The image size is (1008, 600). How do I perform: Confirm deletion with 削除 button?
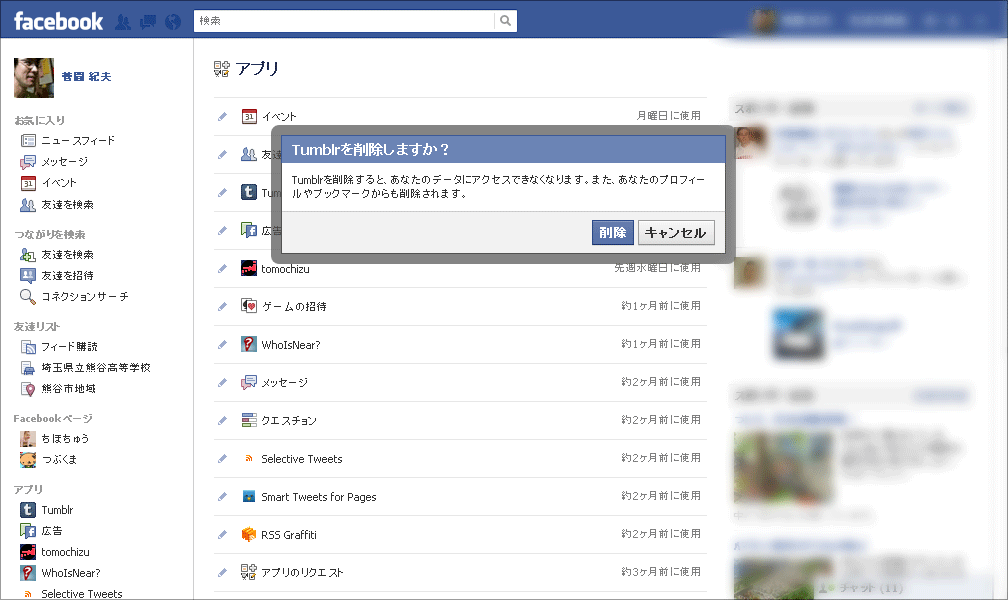613,232
